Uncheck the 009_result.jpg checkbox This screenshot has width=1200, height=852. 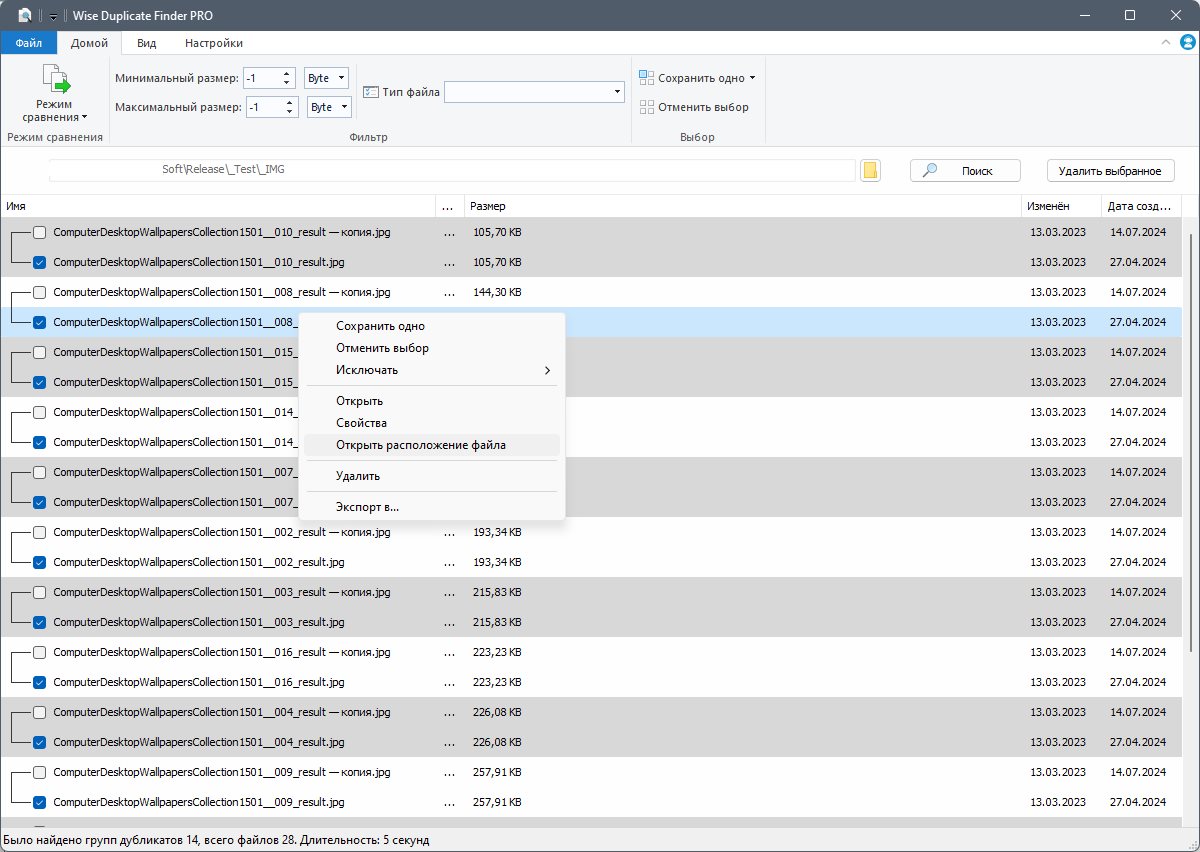click(x=39, y=802)
